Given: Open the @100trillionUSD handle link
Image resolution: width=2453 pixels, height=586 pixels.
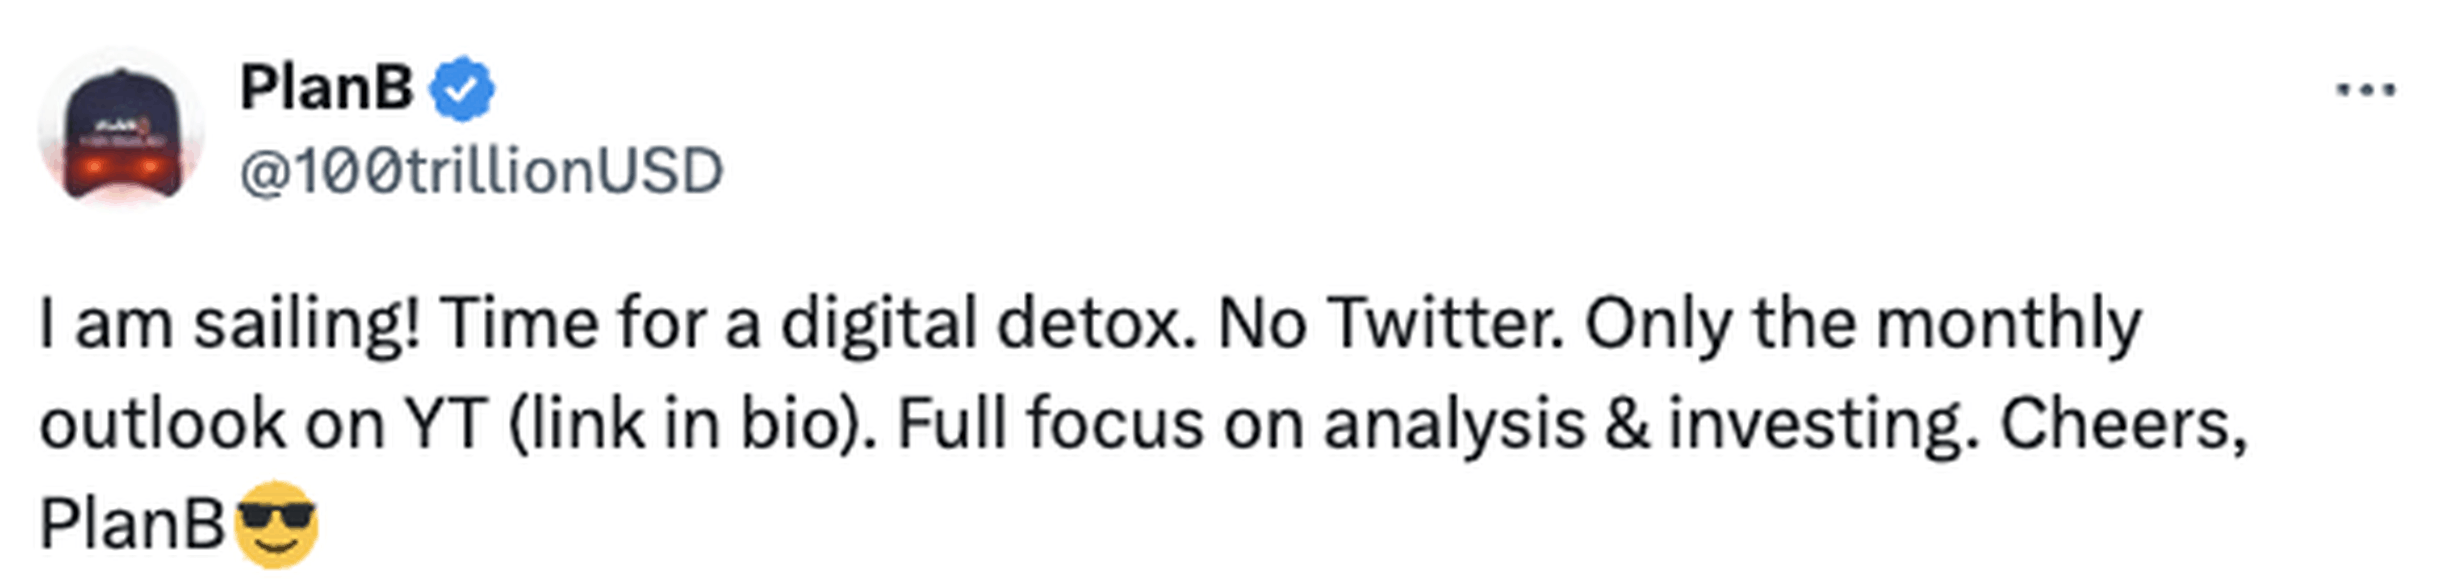Looking at the screenshot, I should click(481, 171).
